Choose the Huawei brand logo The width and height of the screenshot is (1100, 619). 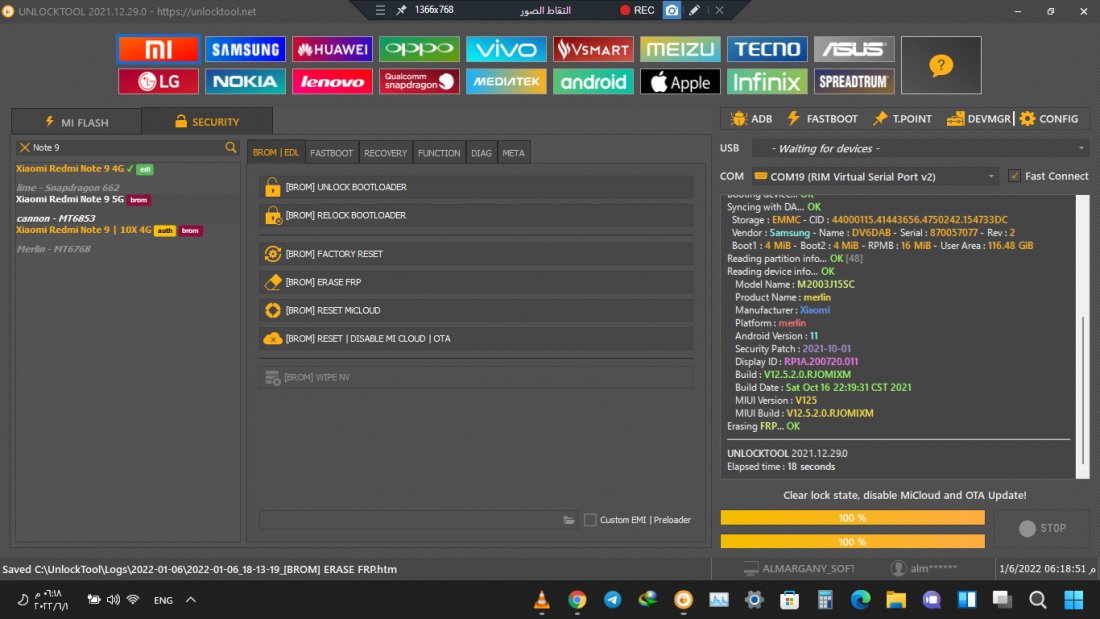point(332,49)
